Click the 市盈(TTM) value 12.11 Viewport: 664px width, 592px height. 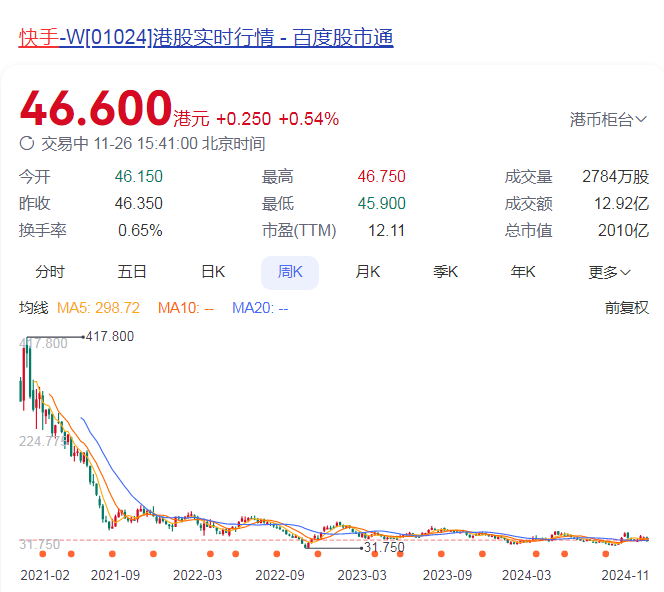[x=386, y=231]
